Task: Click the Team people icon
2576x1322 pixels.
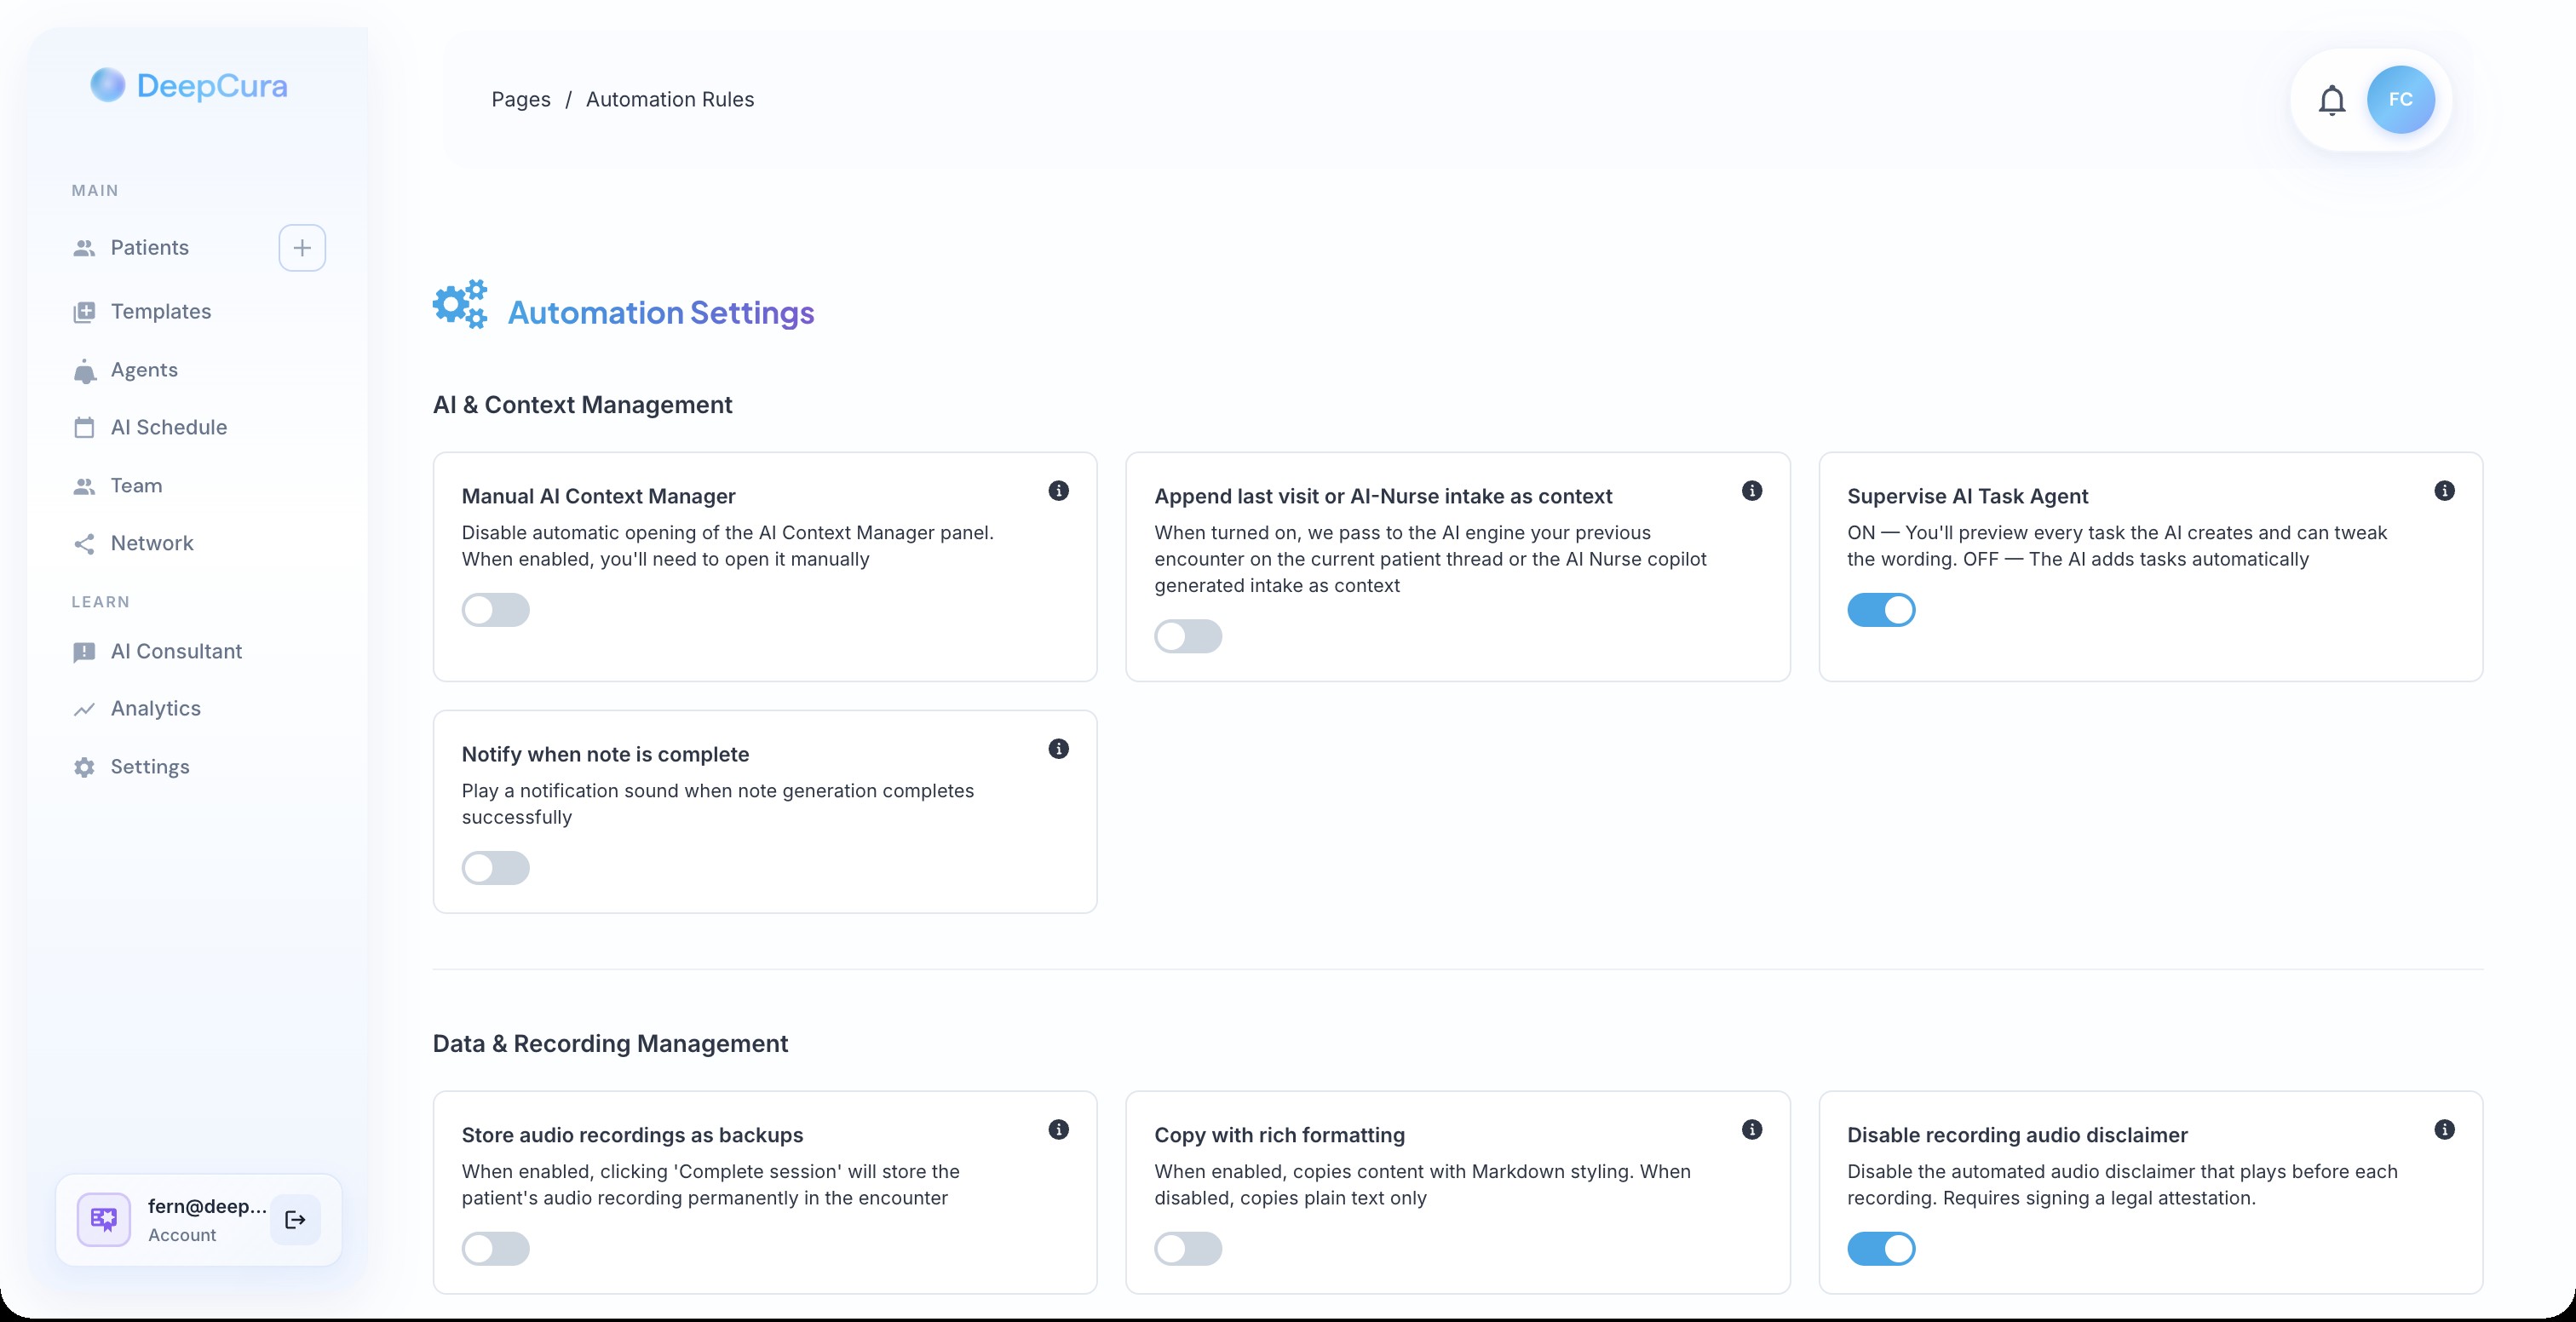Action: point(84,486)
